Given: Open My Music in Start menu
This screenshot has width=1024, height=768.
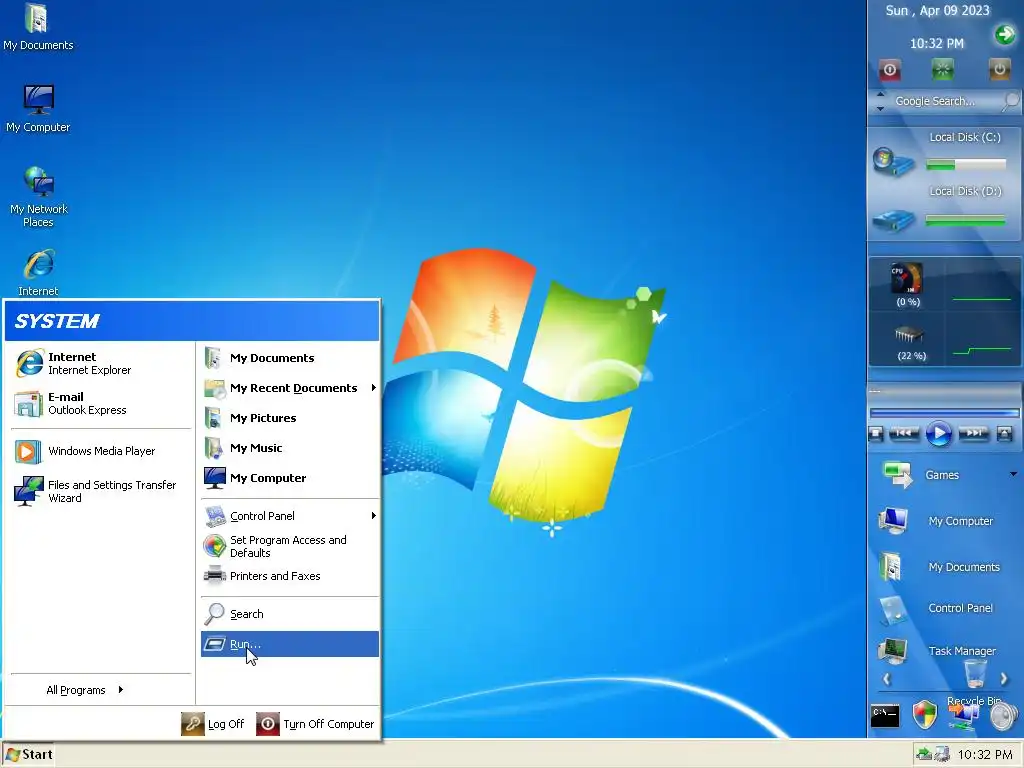Looking at the screenshot, I should [289, 448].
